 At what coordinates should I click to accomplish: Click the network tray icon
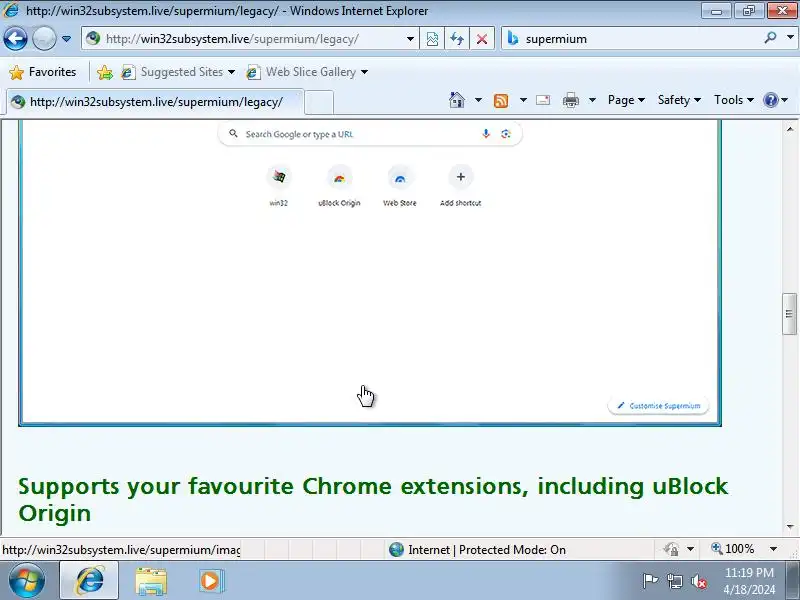[x=674, y=581]
